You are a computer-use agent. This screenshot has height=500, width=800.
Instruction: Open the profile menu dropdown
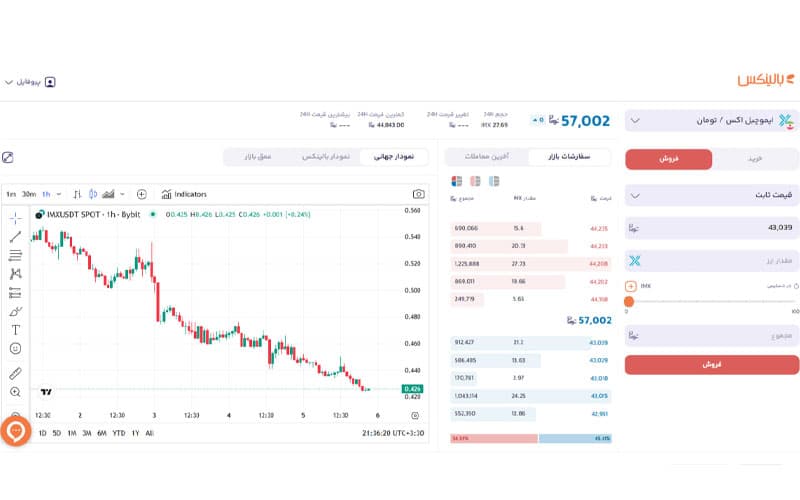30,81
